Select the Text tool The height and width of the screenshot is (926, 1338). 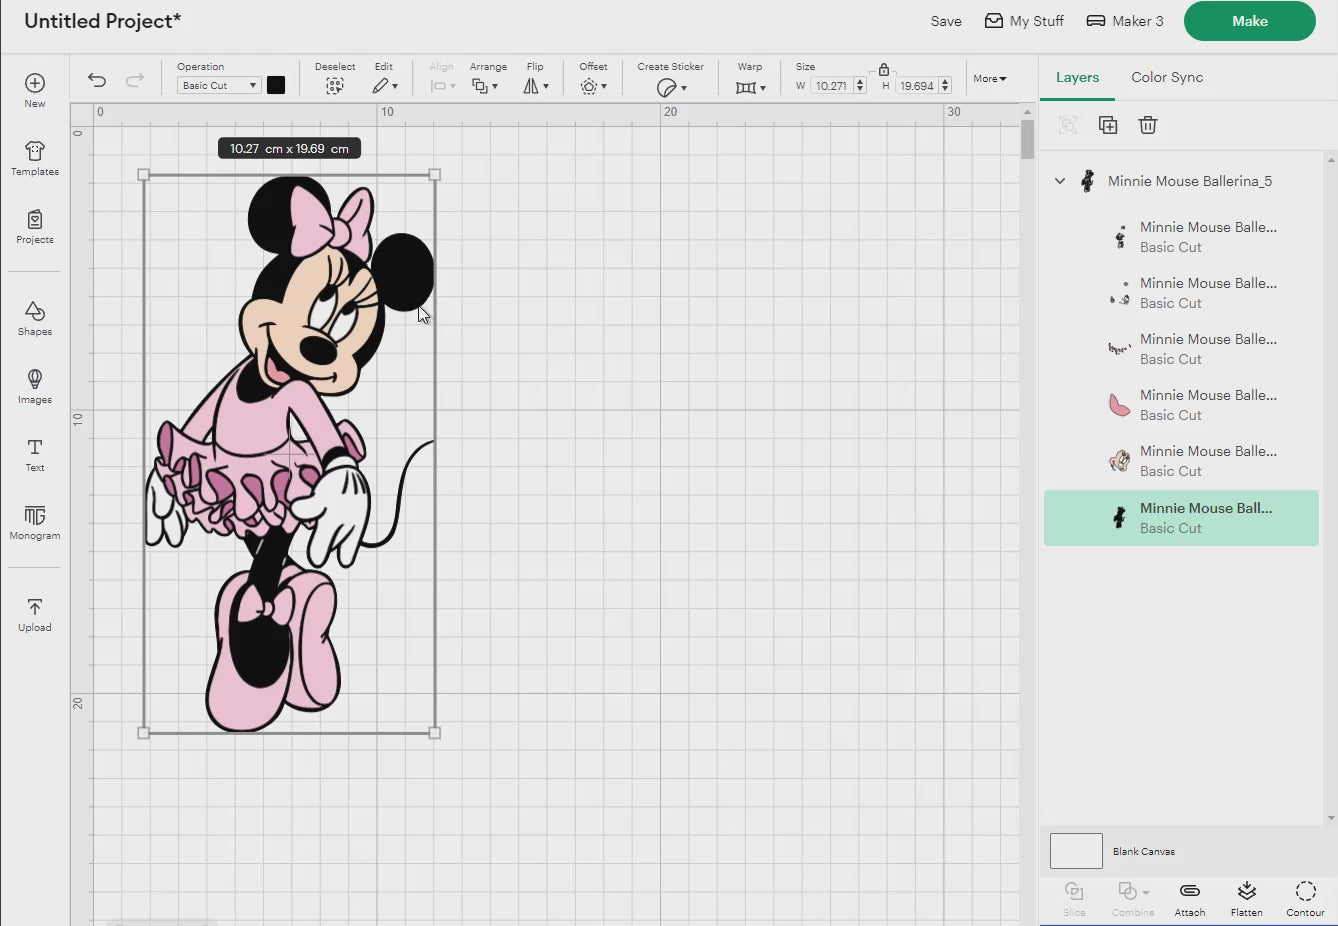(35, 455)
